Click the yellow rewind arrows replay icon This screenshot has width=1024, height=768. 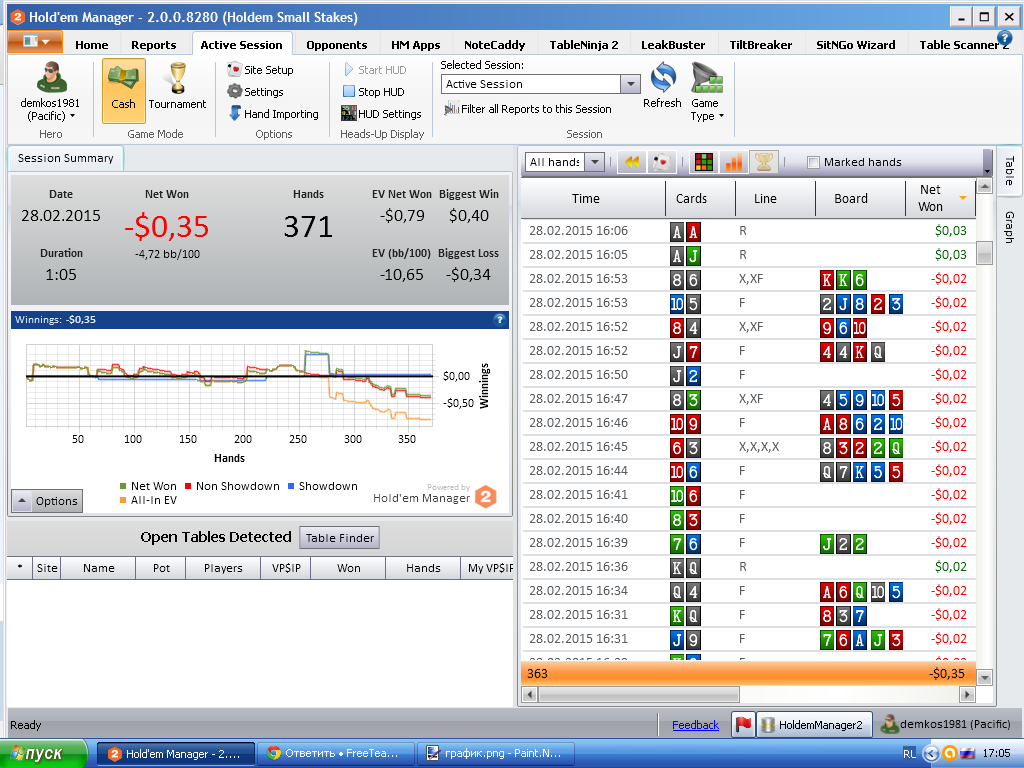(632, 162)
